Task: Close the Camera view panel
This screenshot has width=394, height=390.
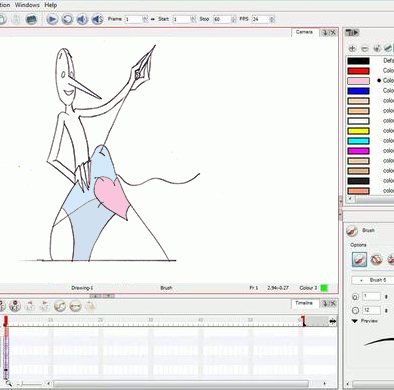Action: tap(333, 32)
